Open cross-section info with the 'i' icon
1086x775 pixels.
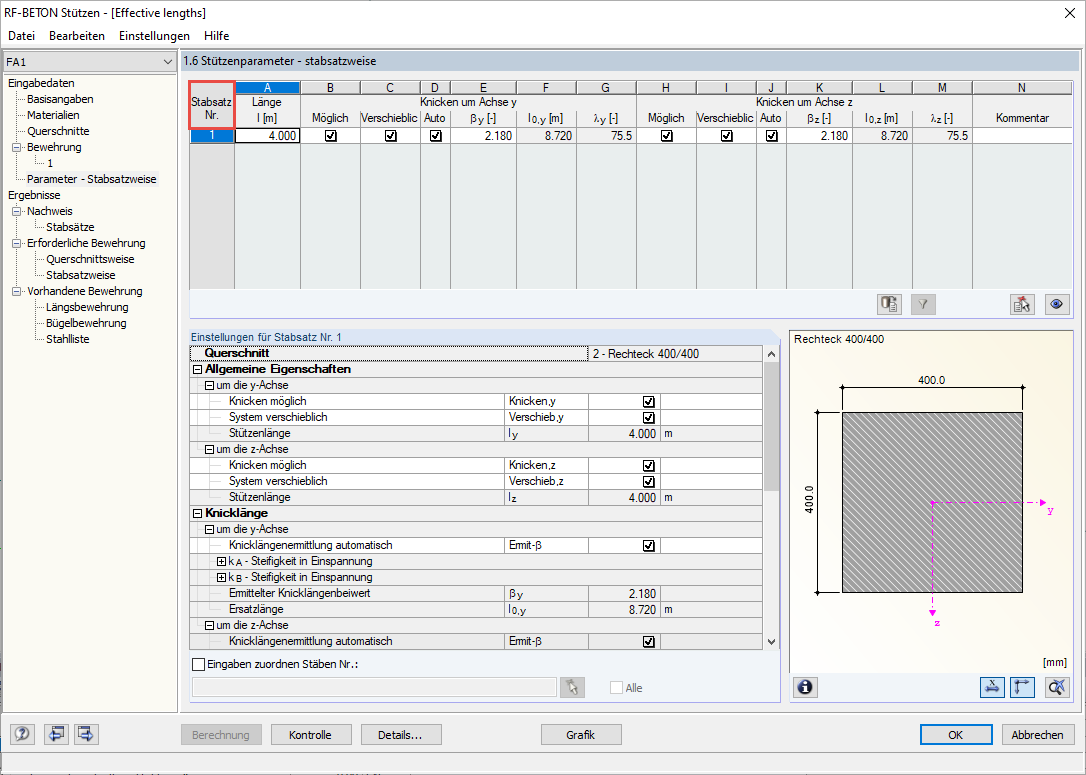tap(805, 687)
